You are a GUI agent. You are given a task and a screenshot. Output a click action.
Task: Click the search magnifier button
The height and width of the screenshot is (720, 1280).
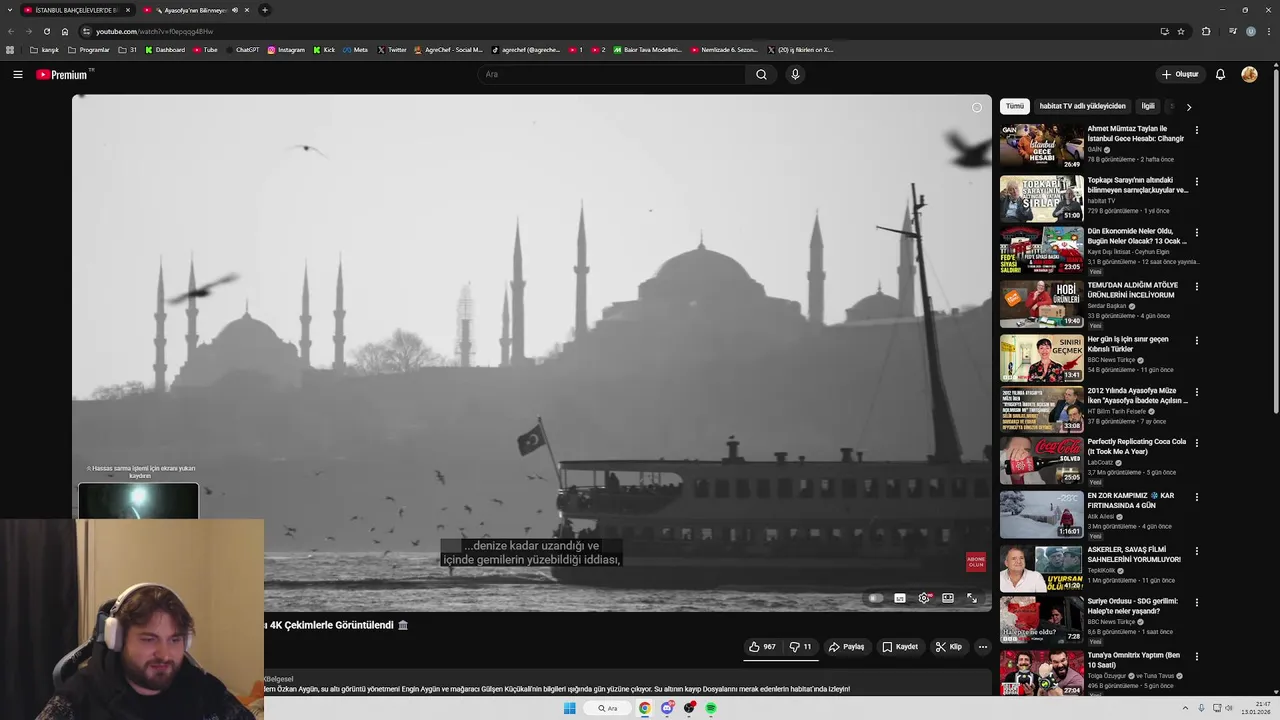[x=761, y=74]
